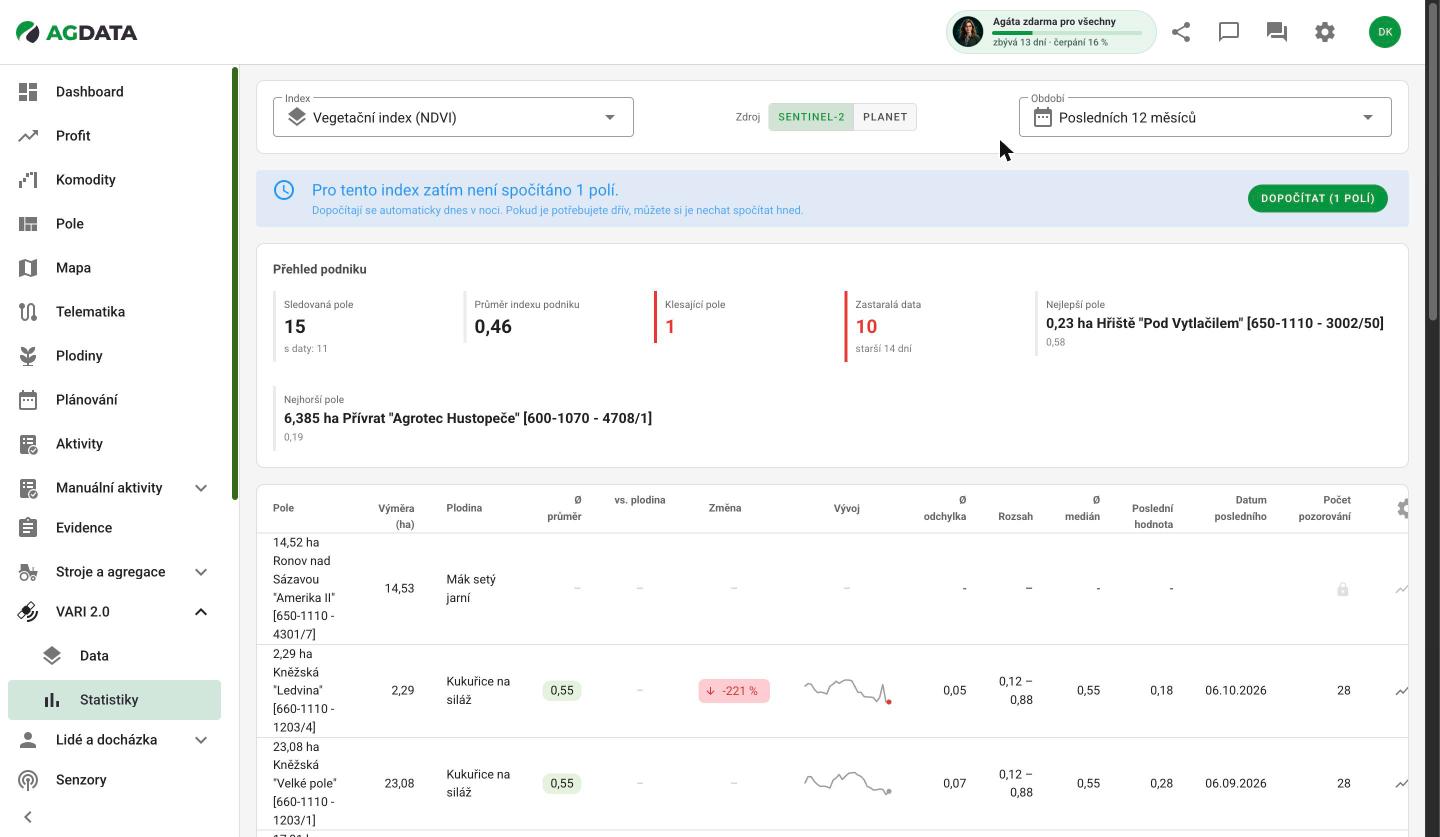Click the page vertical scrollbar

tap(1433, 160)
